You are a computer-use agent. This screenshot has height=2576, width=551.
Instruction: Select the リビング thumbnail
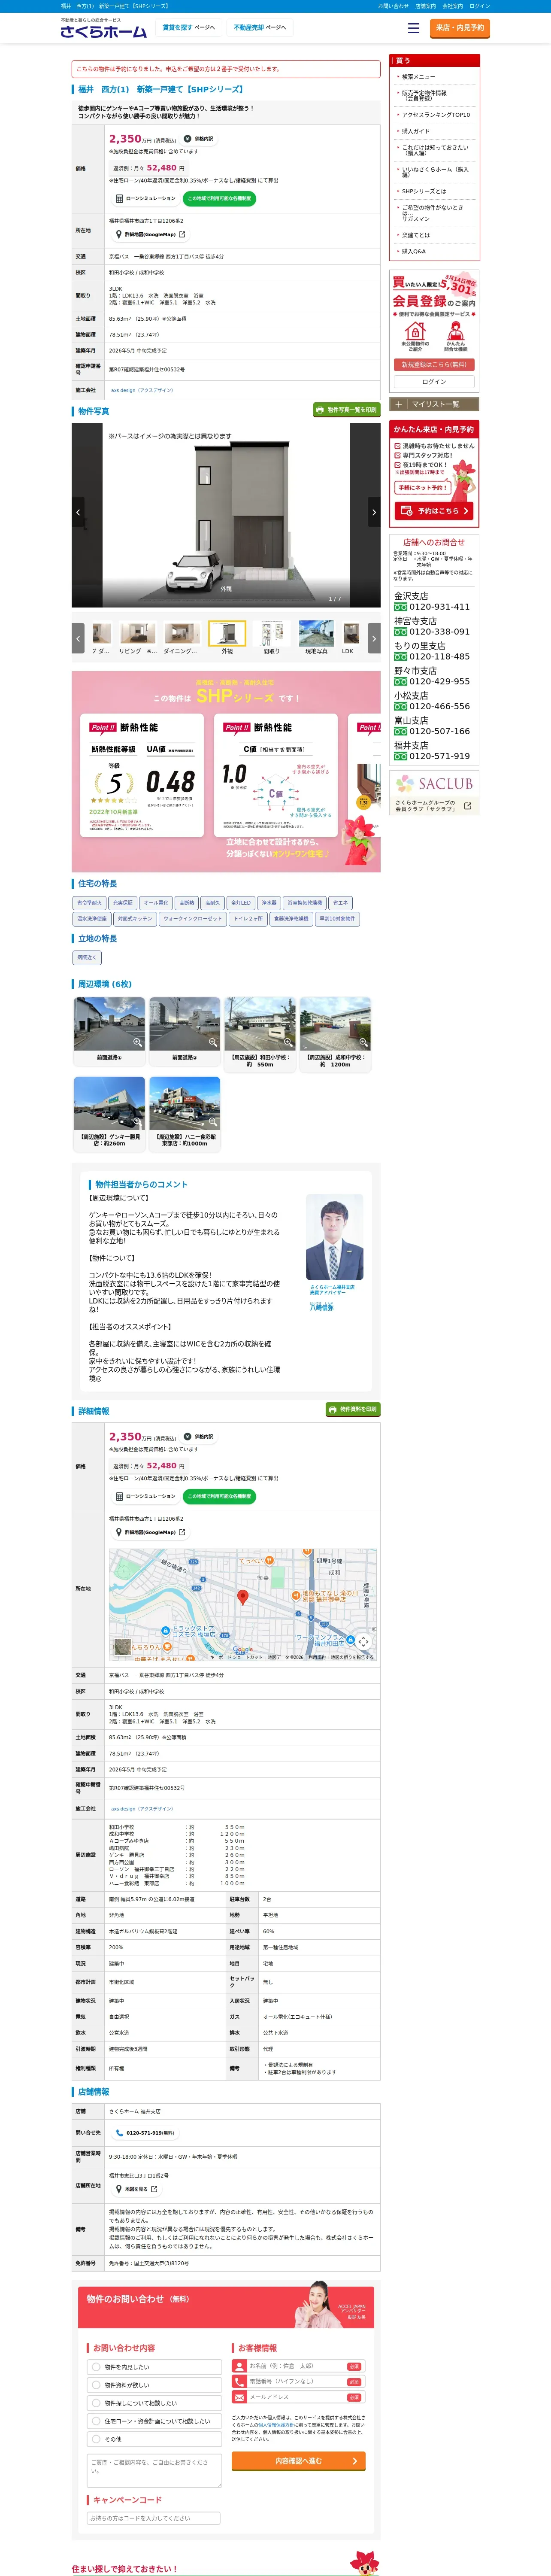pyautogui.click(x=138, y=637)
